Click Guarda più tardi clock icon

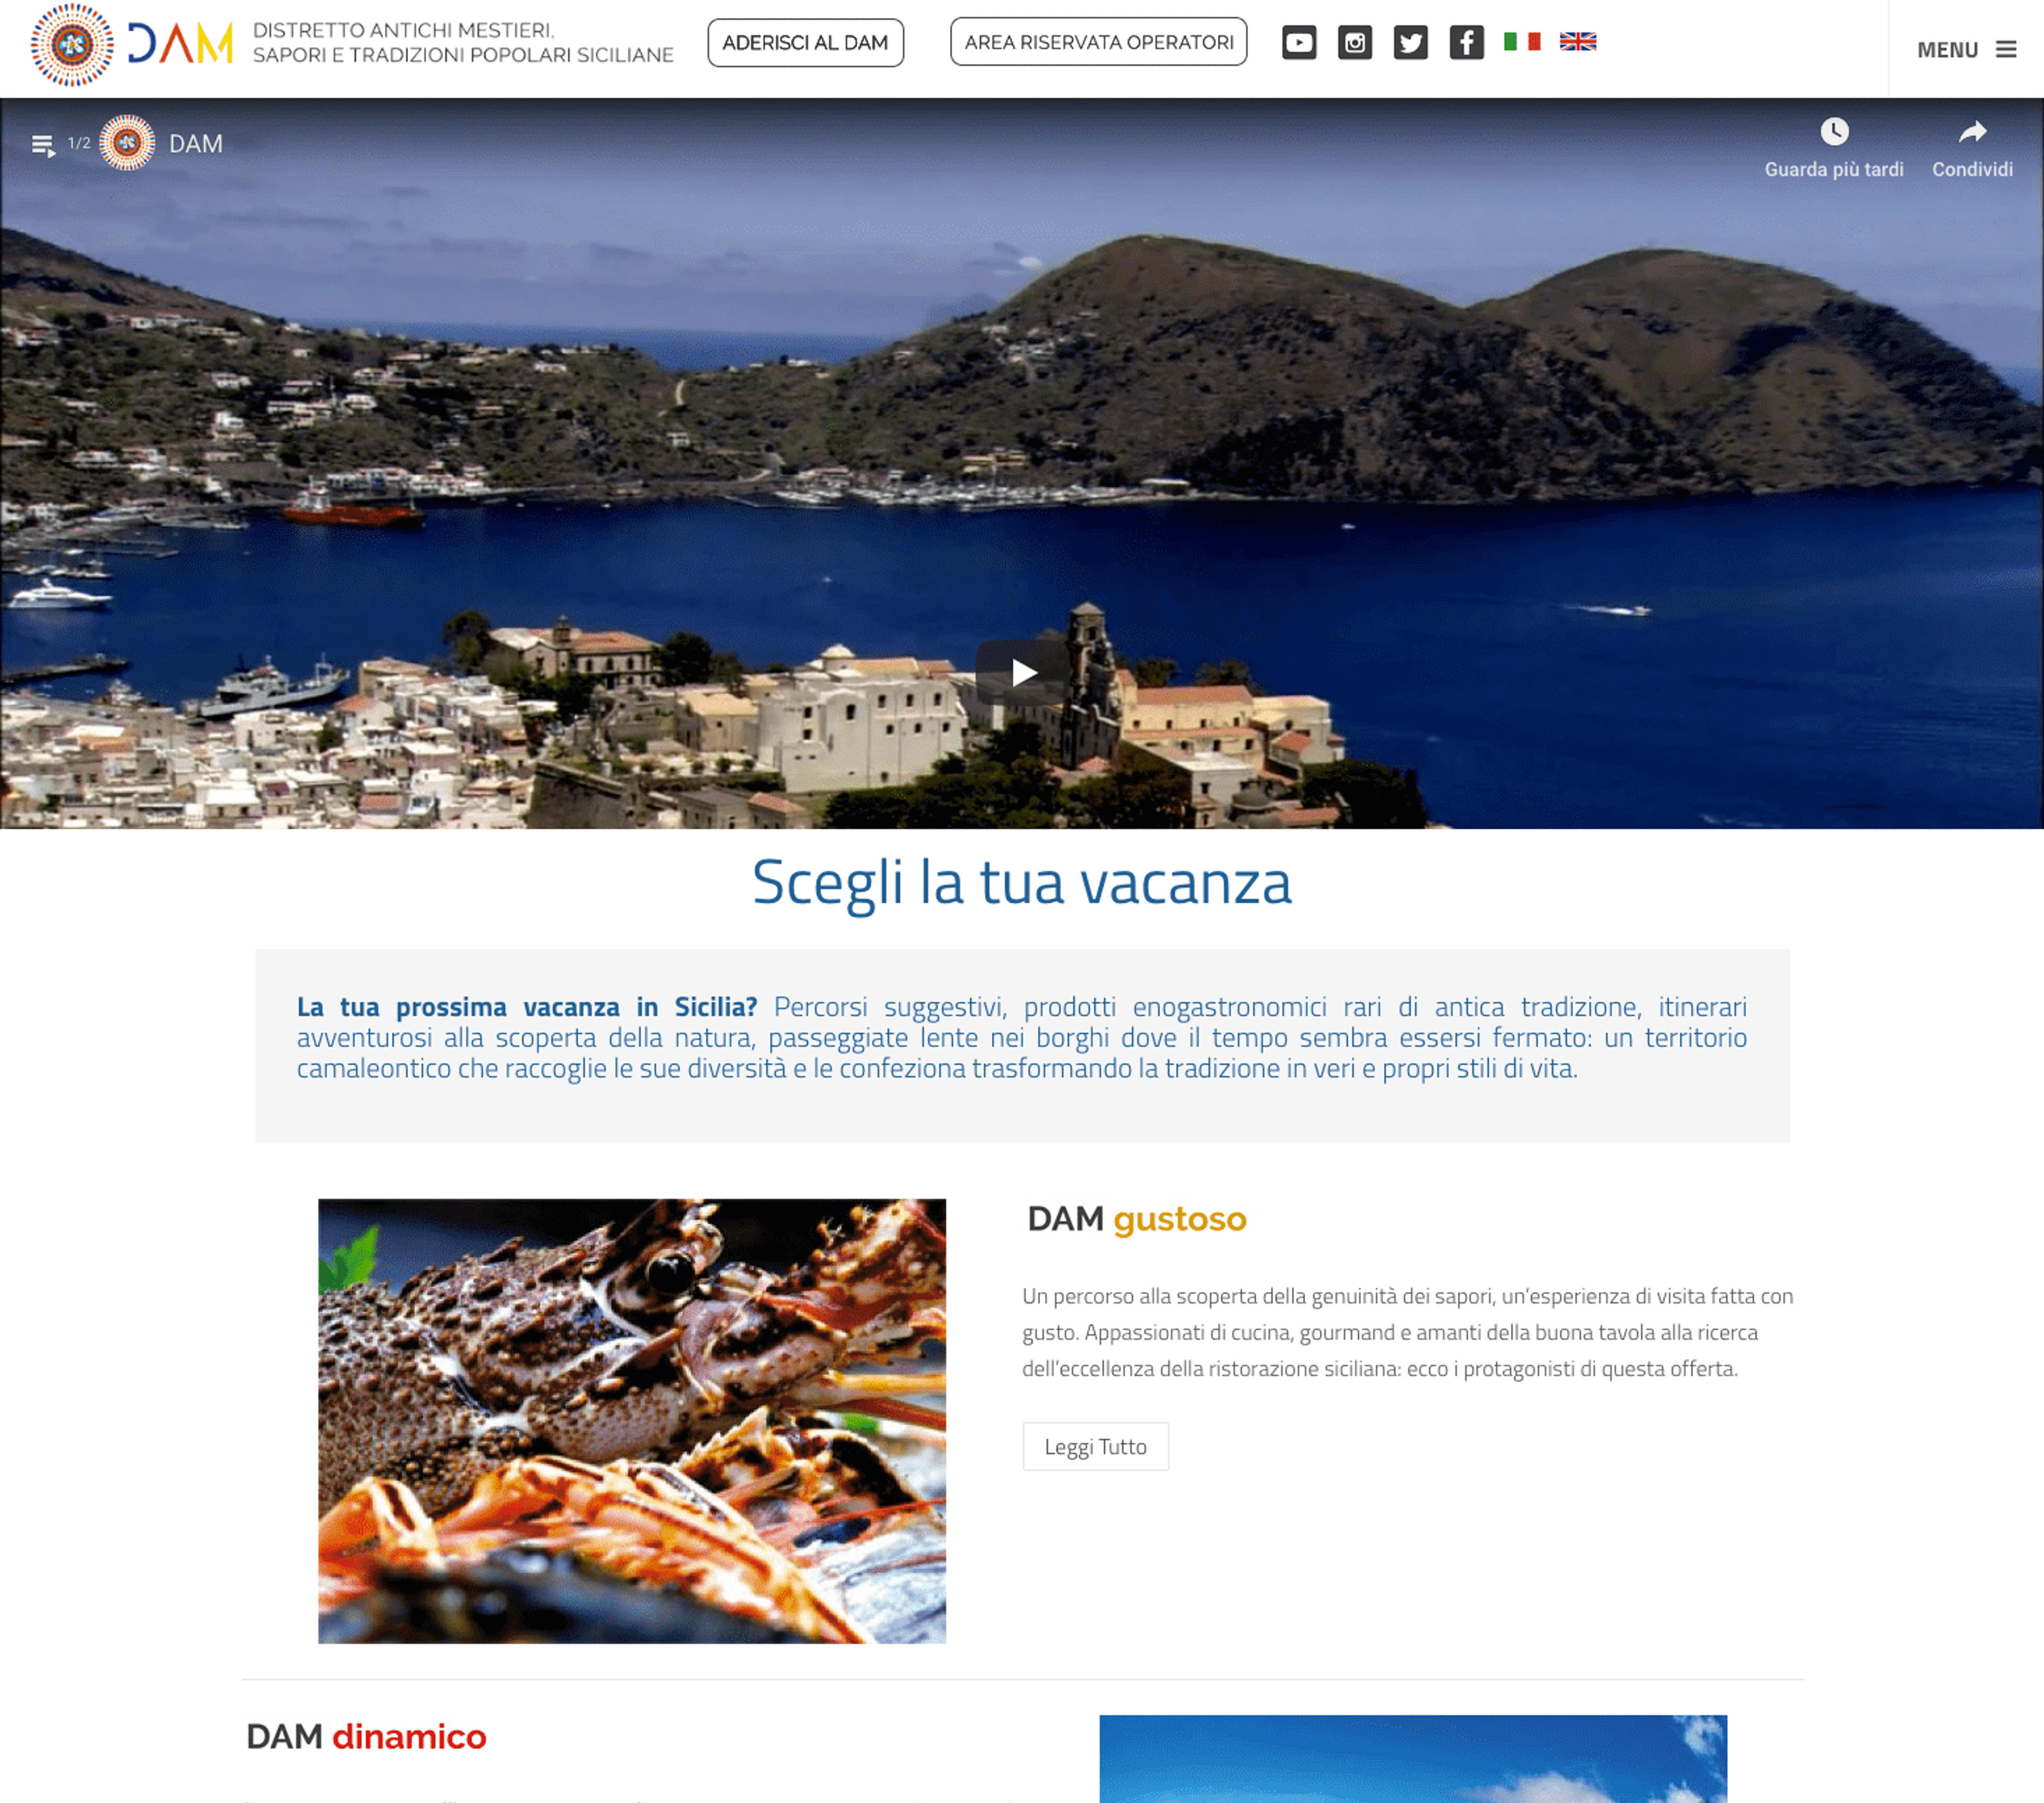pyautogui.click(x=1834, y=132)
